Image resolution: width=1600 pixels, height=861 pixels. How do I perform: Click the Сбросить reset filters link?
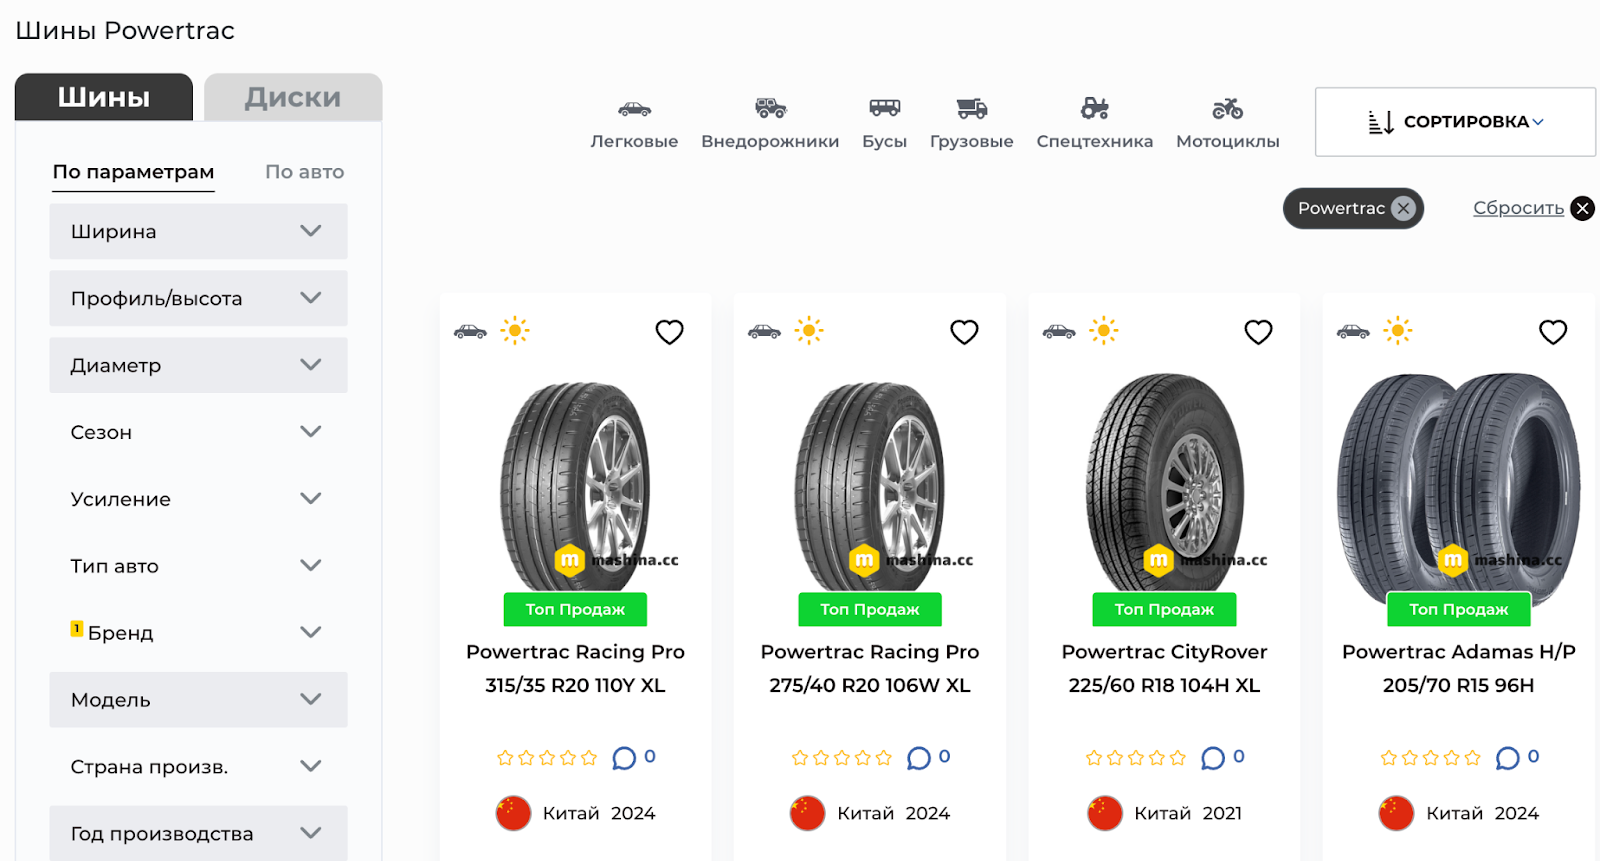[x=1518, y=208]
